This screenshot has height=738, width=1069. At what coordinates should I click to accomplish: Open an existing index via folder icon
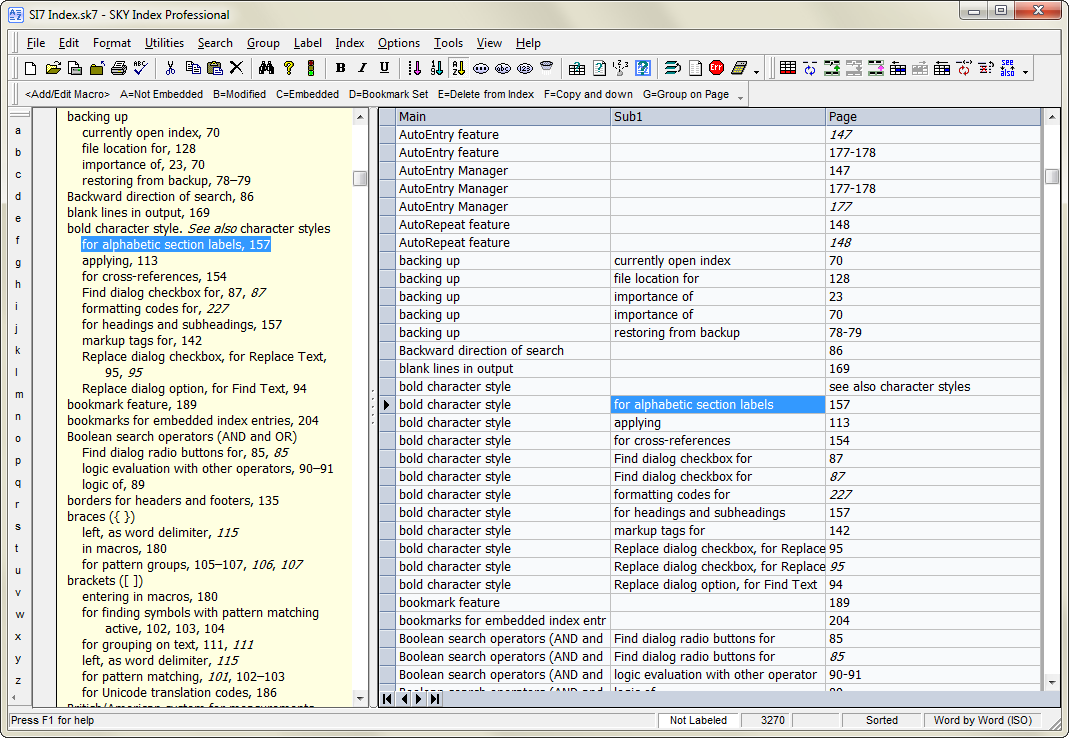[x=53, y=68]
